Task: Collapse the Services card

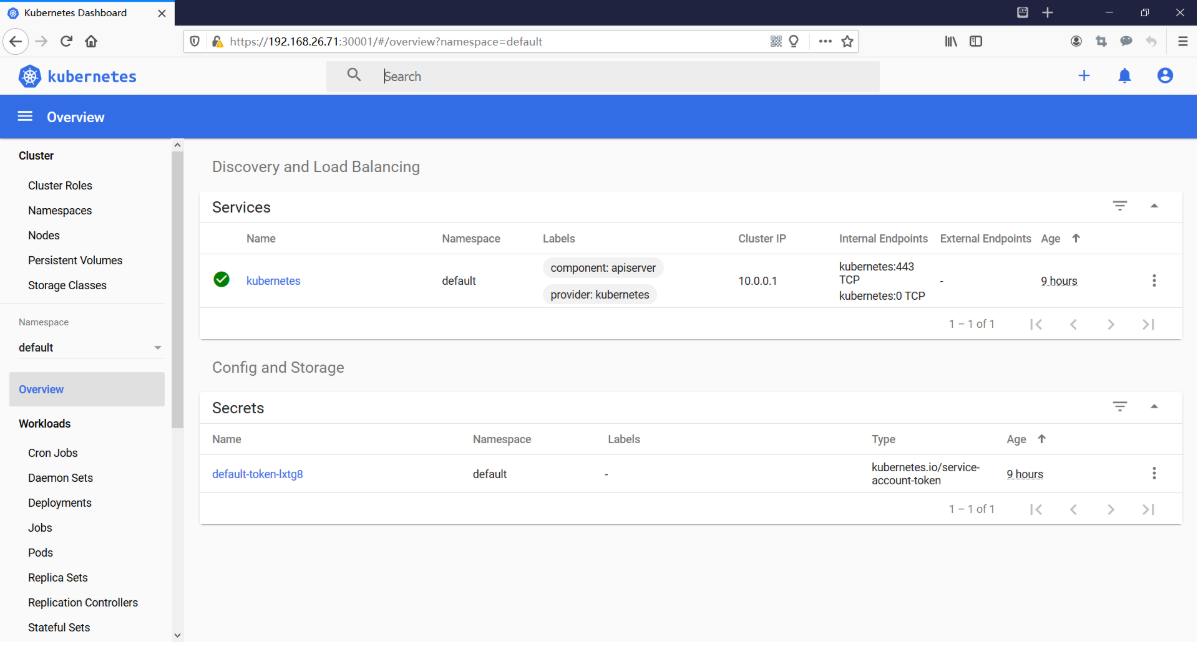Action: pos(1154,206)
